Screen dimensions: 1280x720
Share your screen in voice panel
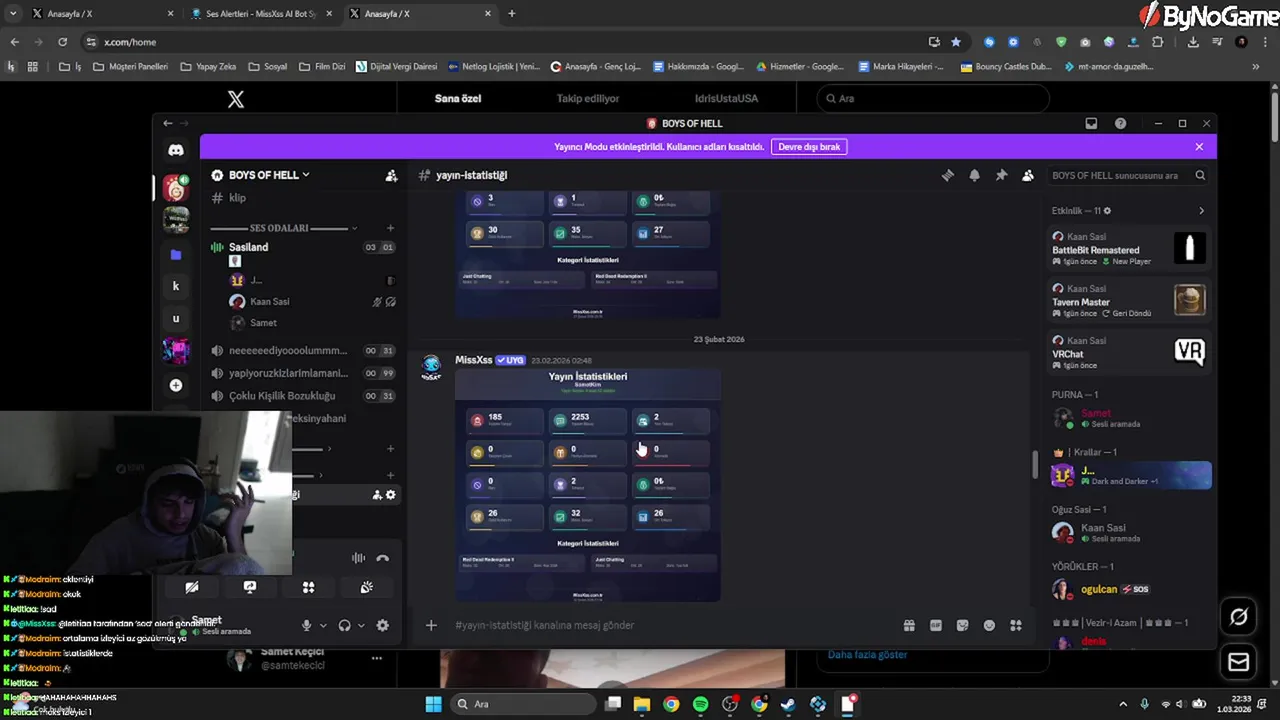click(x=250, y=587)
